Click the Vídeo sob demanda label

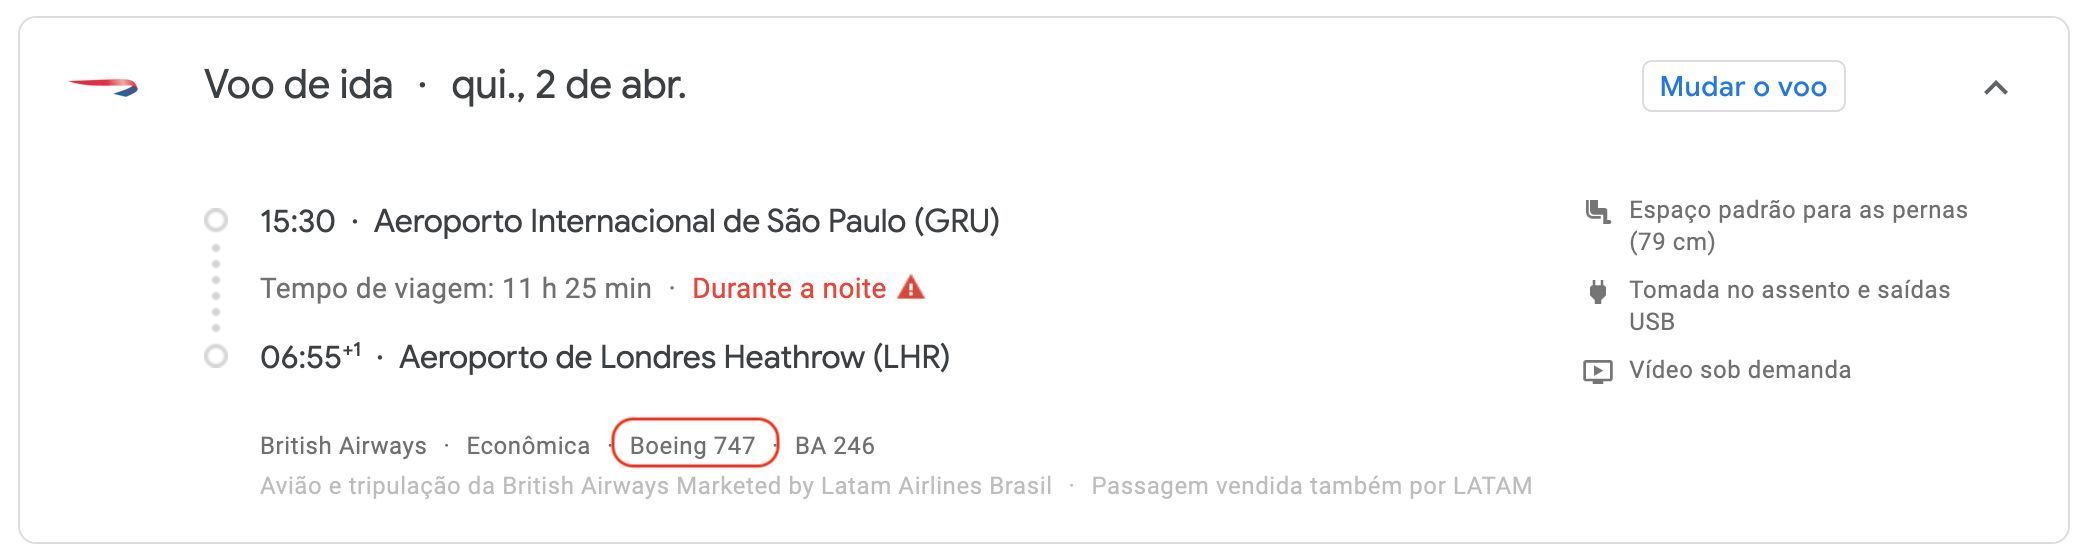(x=1740, y=370)
